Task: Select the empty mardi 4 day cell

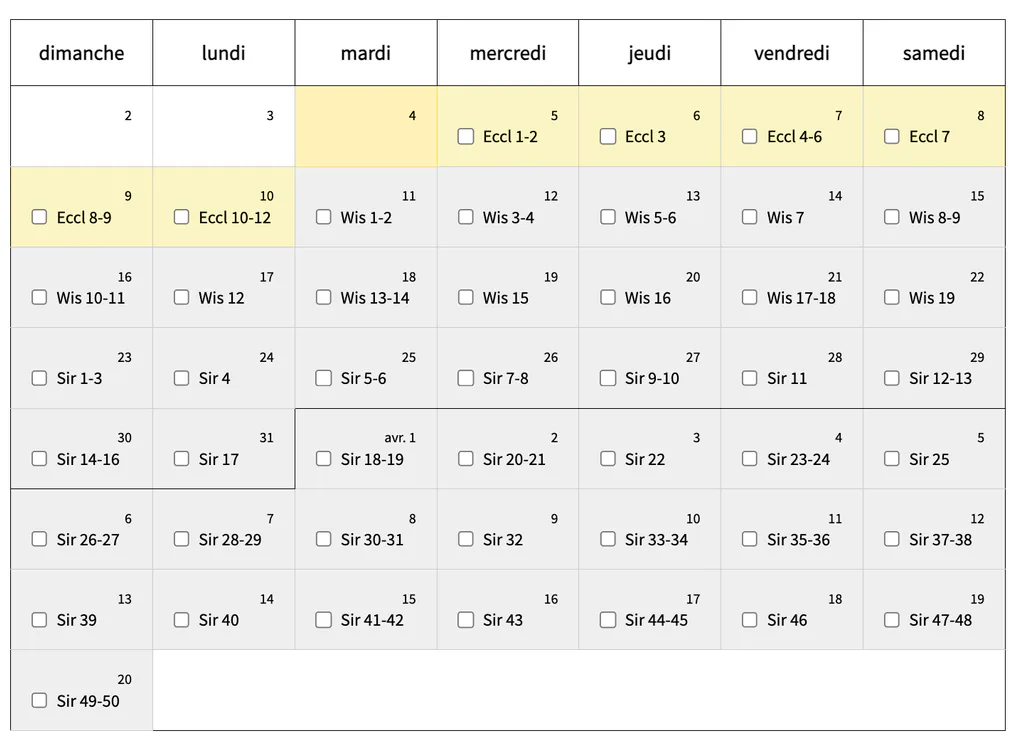Action: [x=366, y=126]
